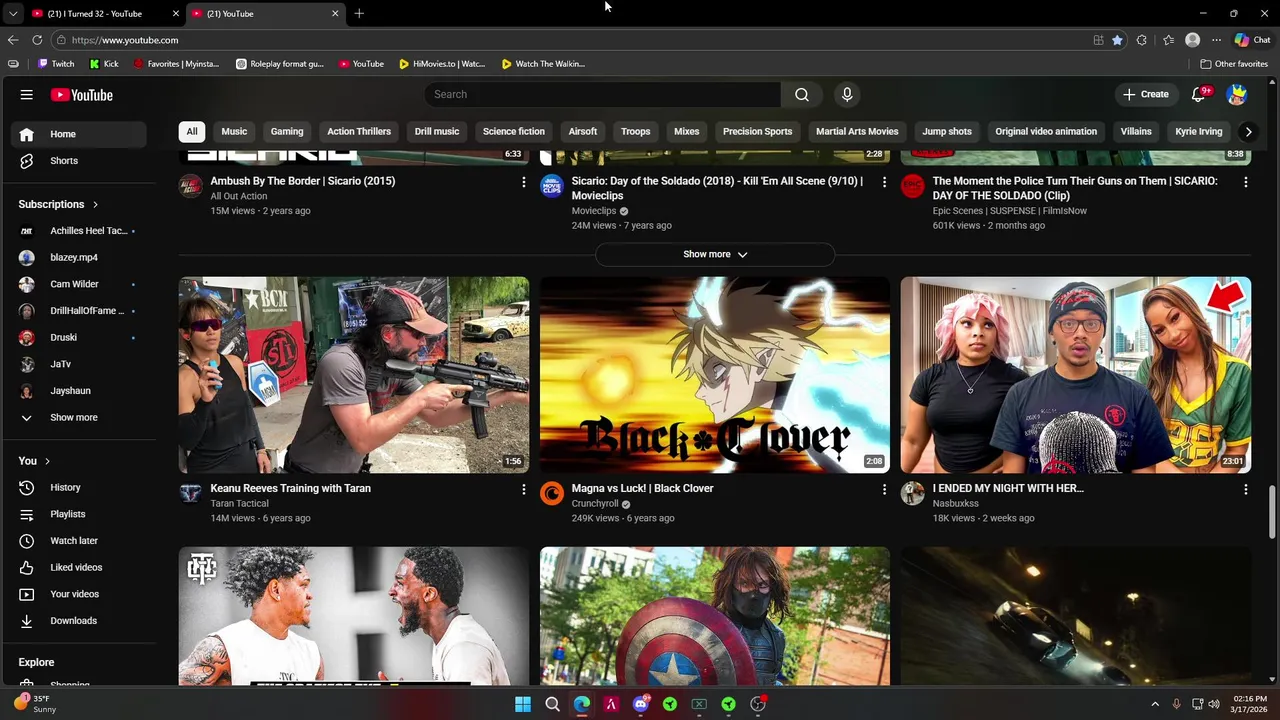Open Crunchyroll channel avatar

click(552, 493)
